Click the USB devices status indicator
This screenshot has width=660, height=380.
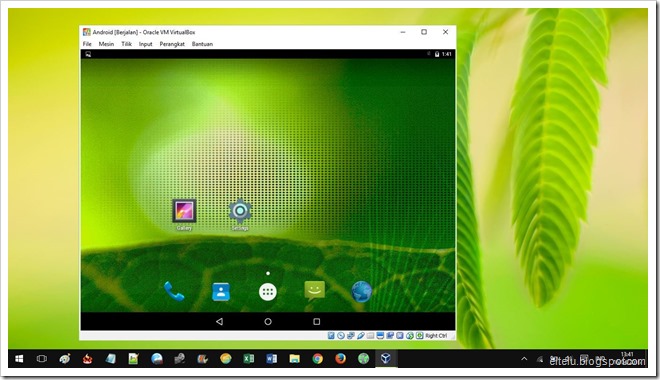(361, 335)
